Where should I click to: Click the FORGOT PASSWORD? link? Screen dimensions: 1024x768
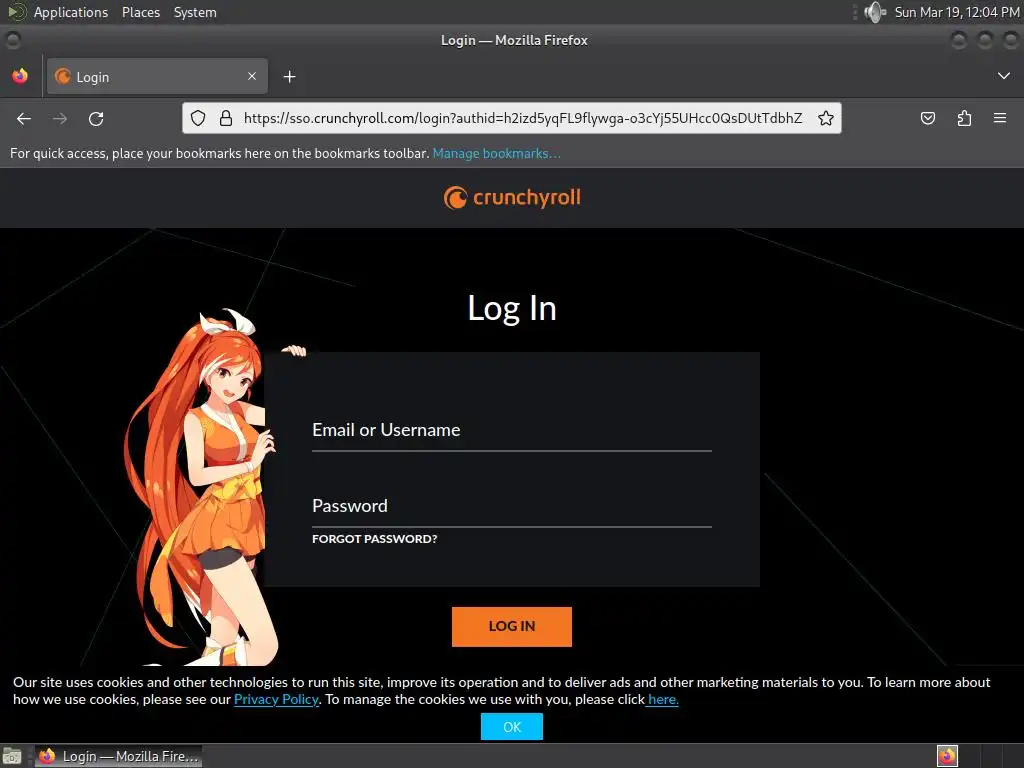pos(375,539)
